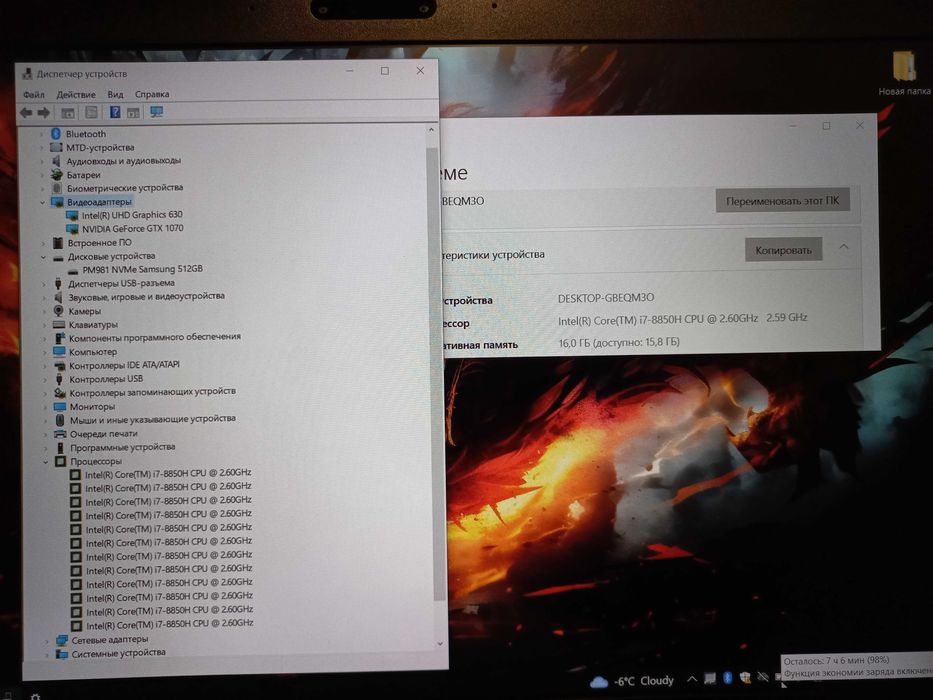Show hidden tray icons chevron
Viewport: 933px width, 700px height.
[692, 679]
